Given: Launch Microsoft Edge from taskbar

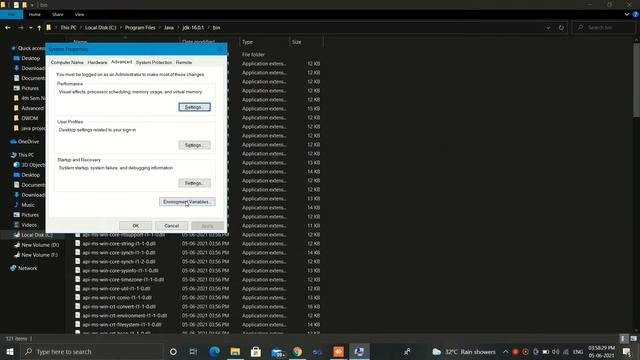Looking at the screenshot, I should [x=215, y=351].
